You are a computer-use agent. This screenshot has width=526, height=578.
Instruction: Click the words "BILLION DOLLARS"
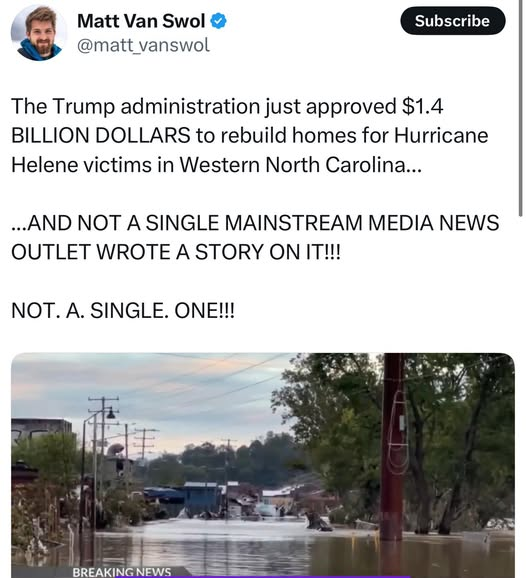point(101,135)
